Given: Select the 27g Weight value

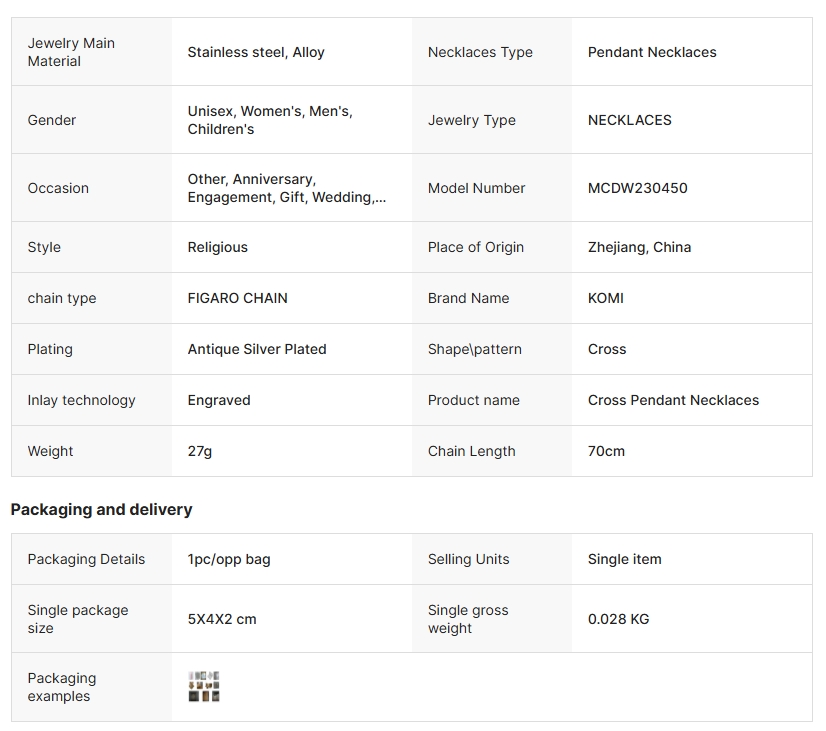Looking at the screenshot, I should click(200, 451).
